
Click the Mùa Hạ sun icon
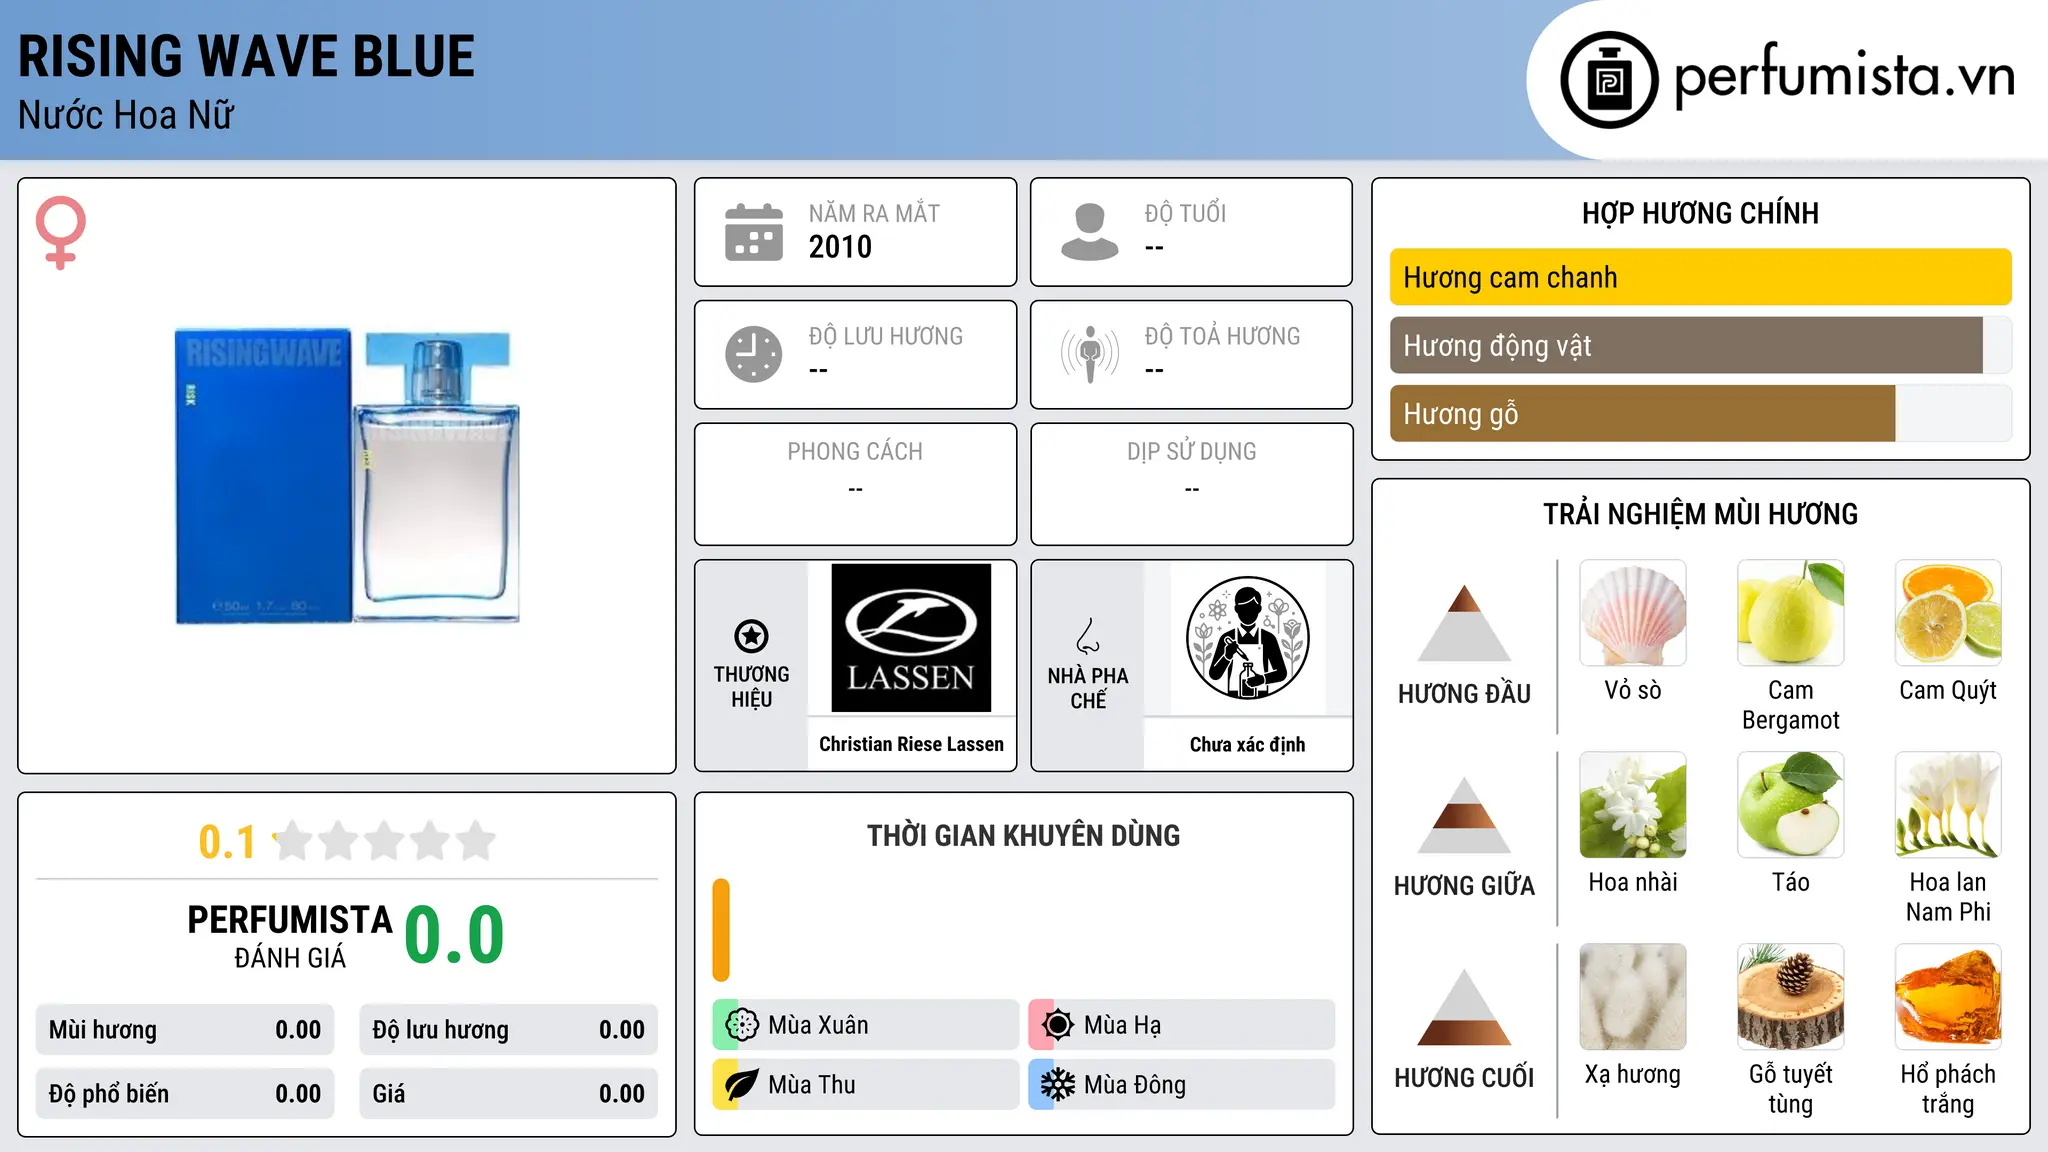[x=1058, y=1025]
